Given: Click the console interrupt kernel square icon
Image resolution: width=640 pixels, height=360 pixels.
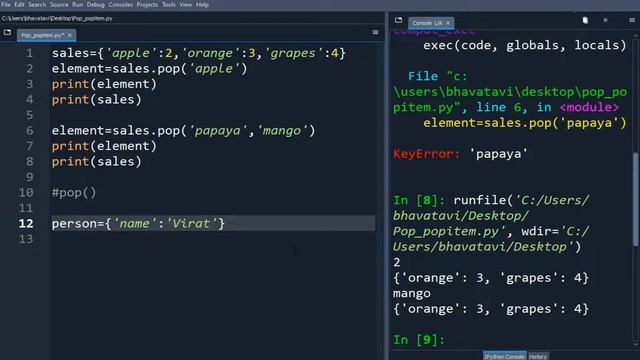Looking at the screenshot, I should [605, 20].
